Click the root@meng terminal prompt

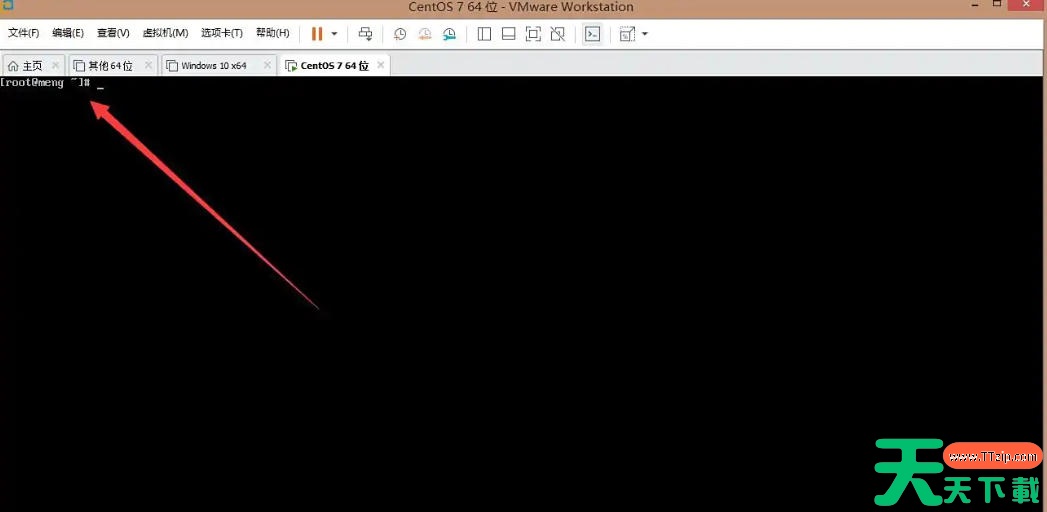pyautogui.click(x=45, y=83)
